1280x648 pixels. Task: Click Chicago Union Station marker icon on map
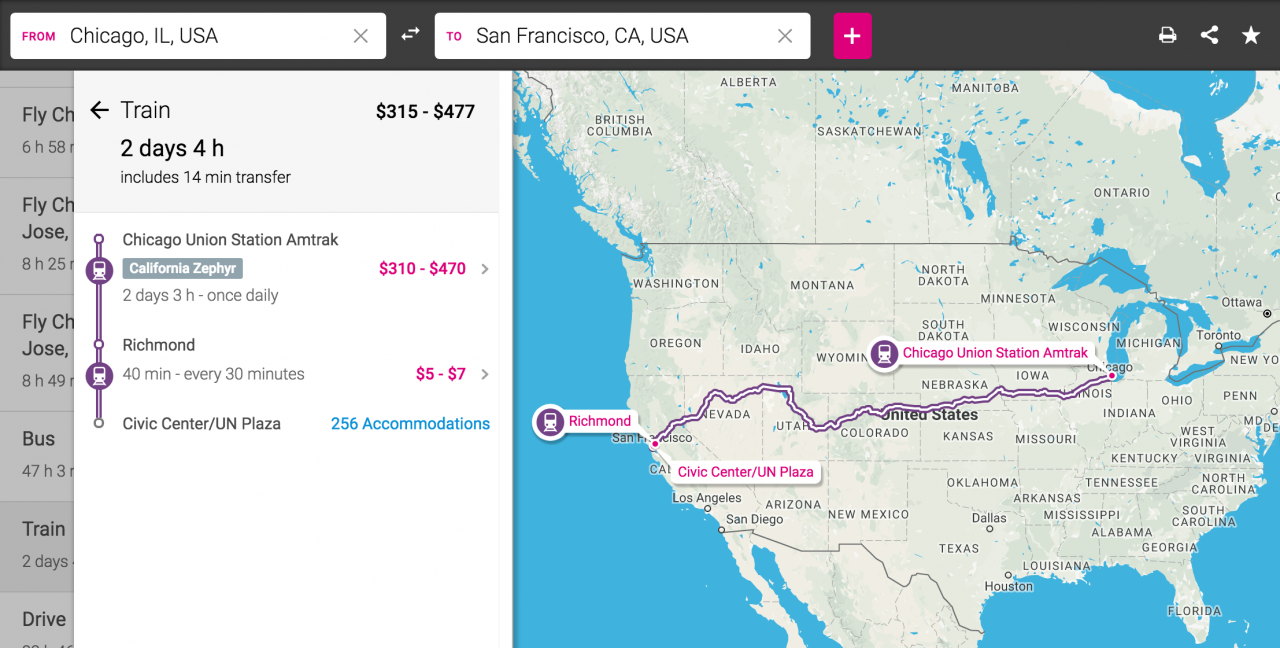(884, 353)
